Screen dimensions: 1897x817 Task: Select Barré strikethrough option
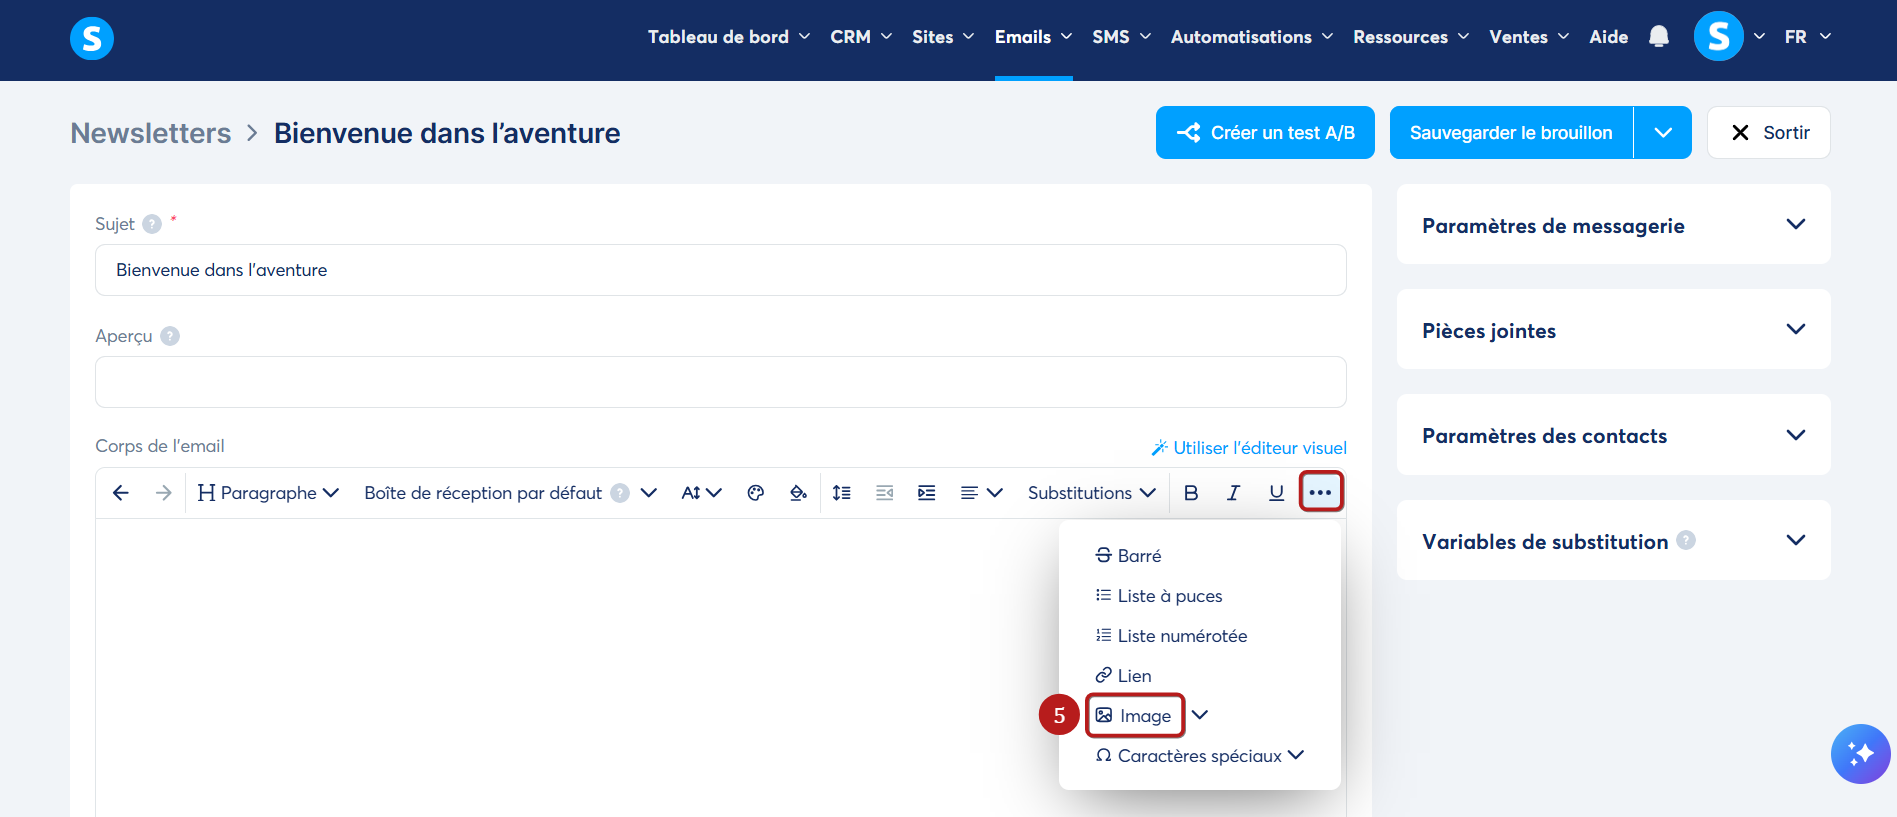(x=1129, y=556)
